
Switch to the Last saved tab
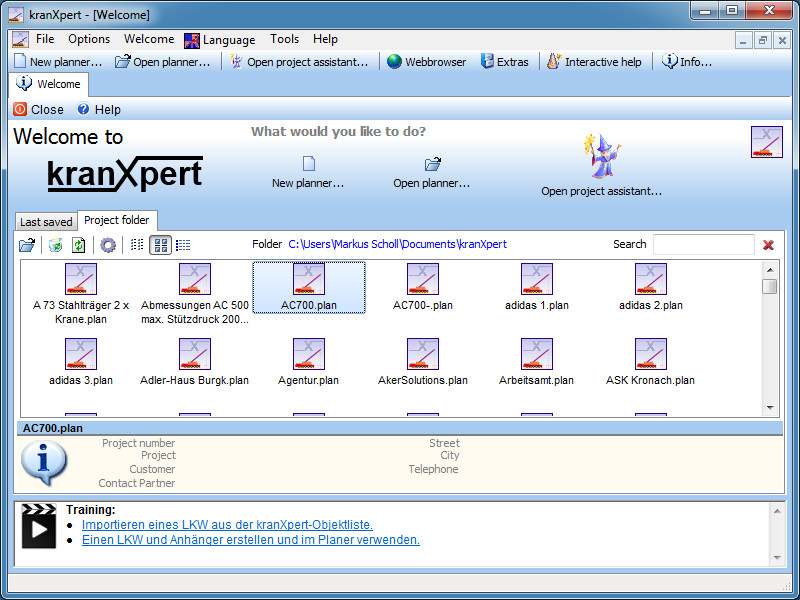pyautogui.click(x=46, y=222)
